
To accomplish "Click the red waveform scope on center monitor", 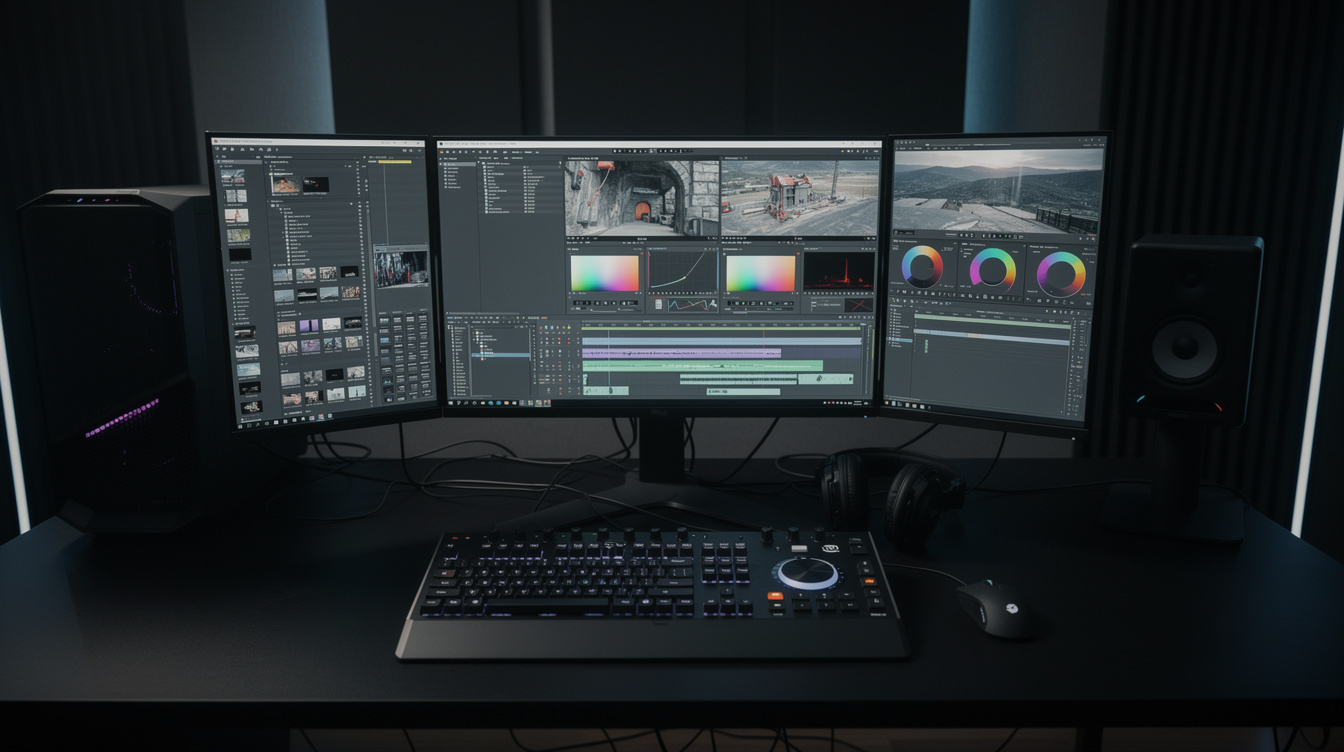I will tap(838, 271).
